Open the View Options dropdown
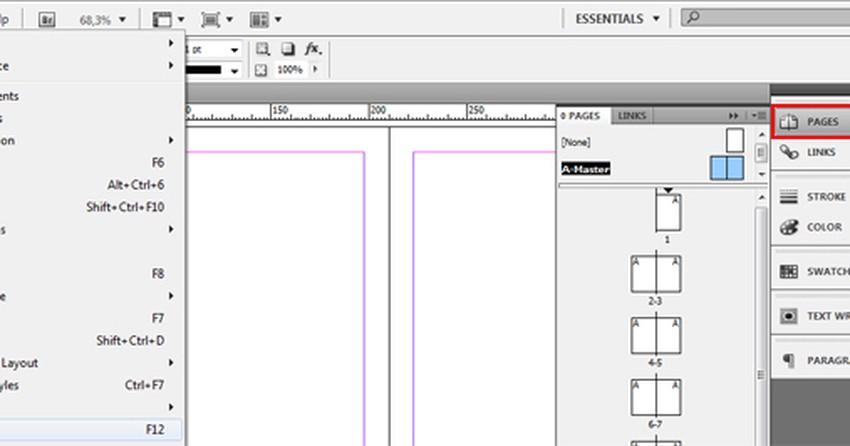Screen dimensions: 850x446 click(168, 19)
